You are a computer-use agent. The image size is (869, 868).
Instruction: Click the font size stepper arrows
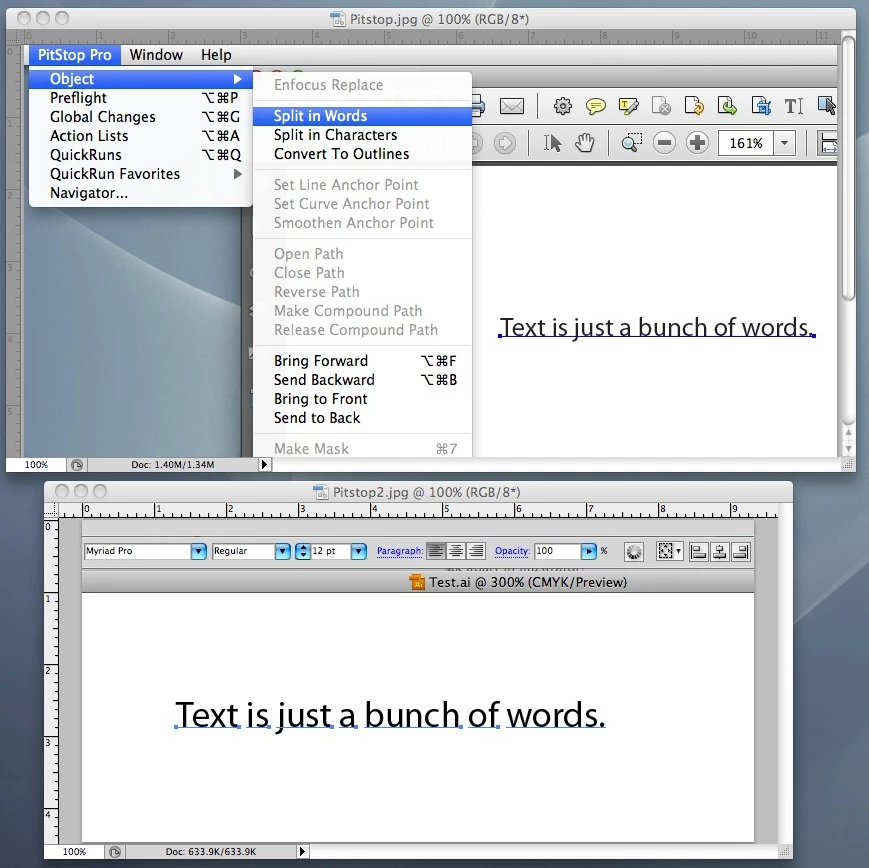303,552
